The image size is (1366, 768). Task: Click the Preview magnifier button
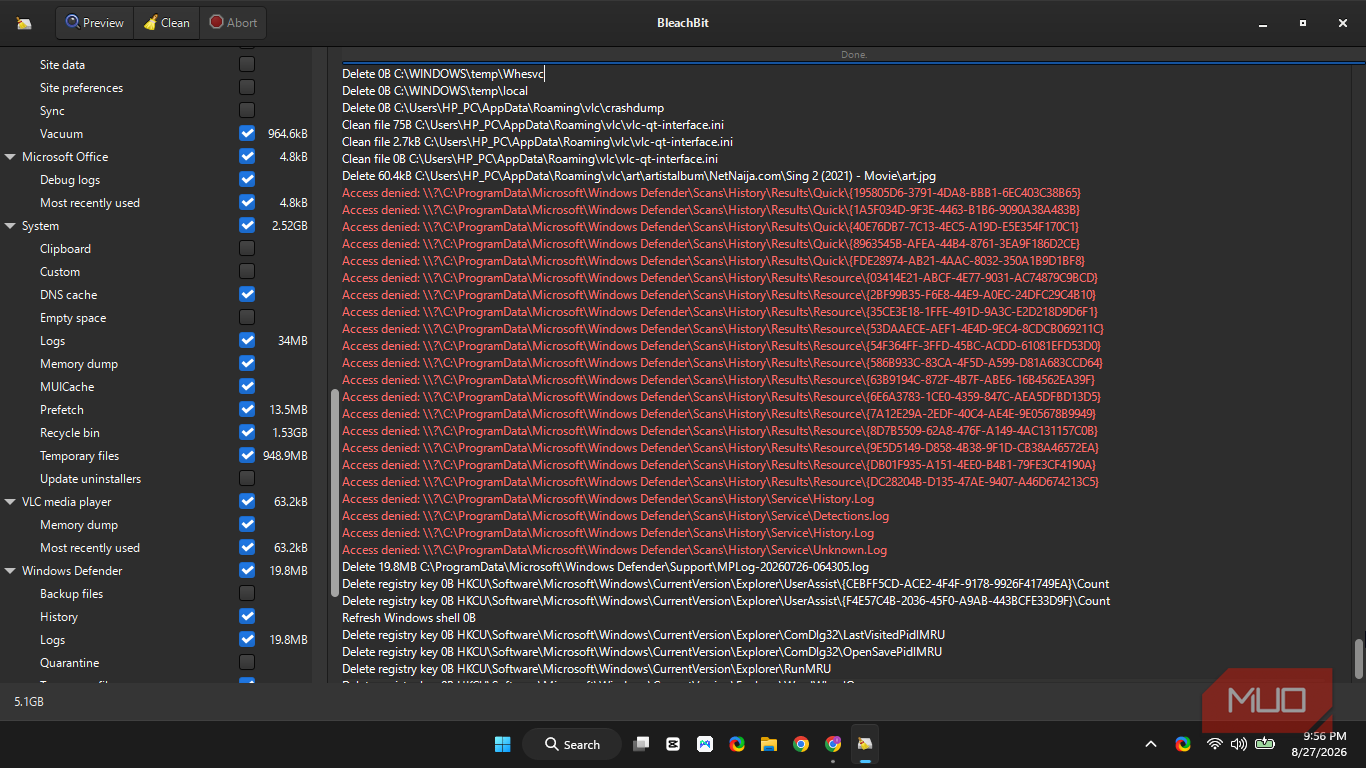click(95, 22)
